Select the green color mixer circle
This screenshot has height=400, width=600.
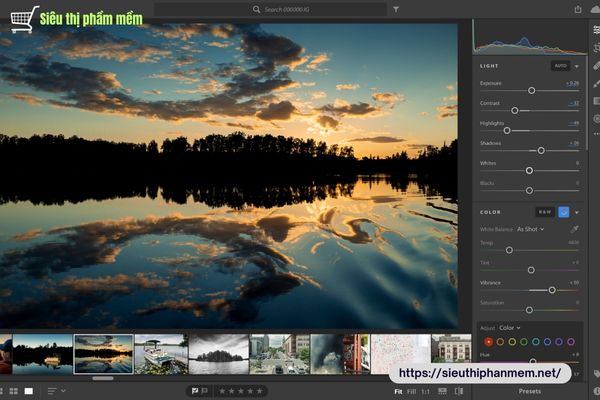(x=524, y=341)
